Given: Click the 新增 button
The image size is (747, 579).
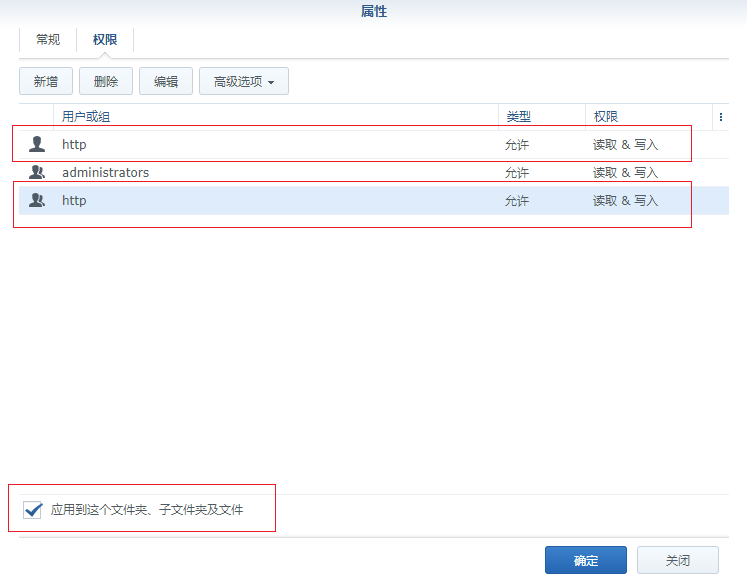Looking at the screenshot, I should pyautogui.click(x=46, y=82).
